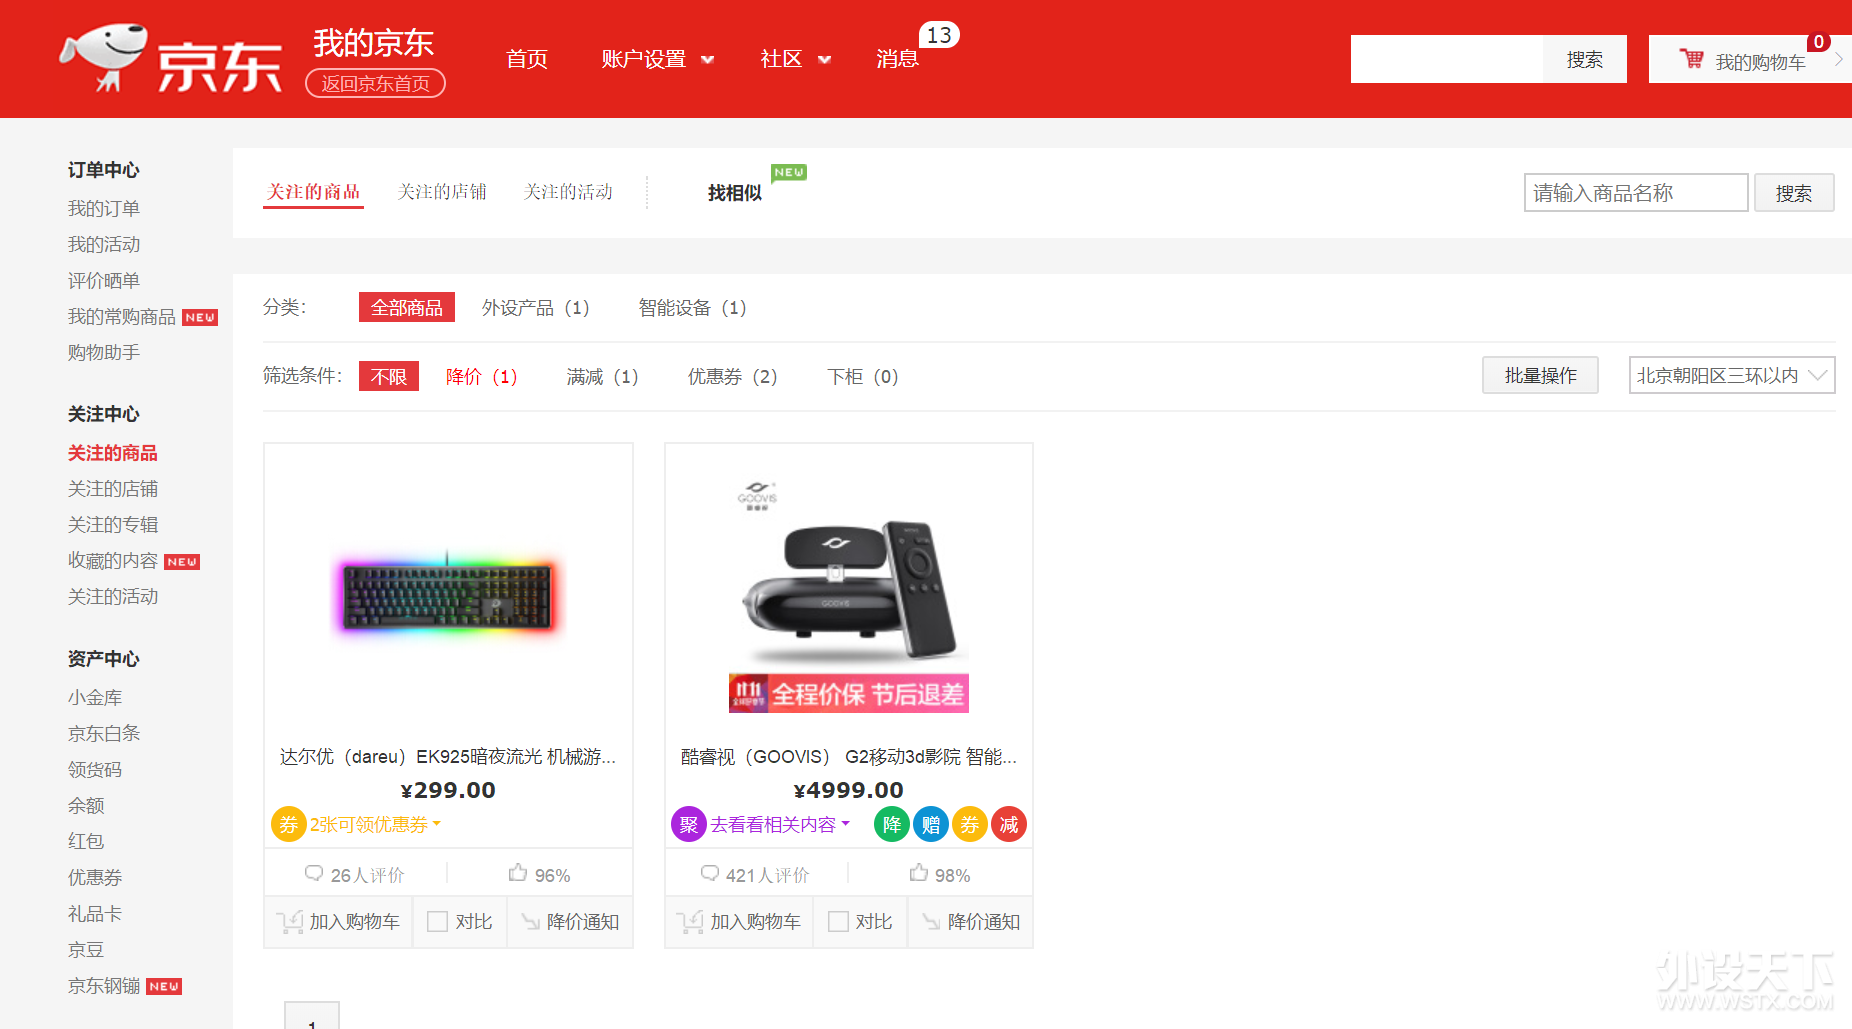Click the yellow coupon badge on the dareu keyboard card
This screenshot has width=1852, height=1029.
tap(288, 824)
